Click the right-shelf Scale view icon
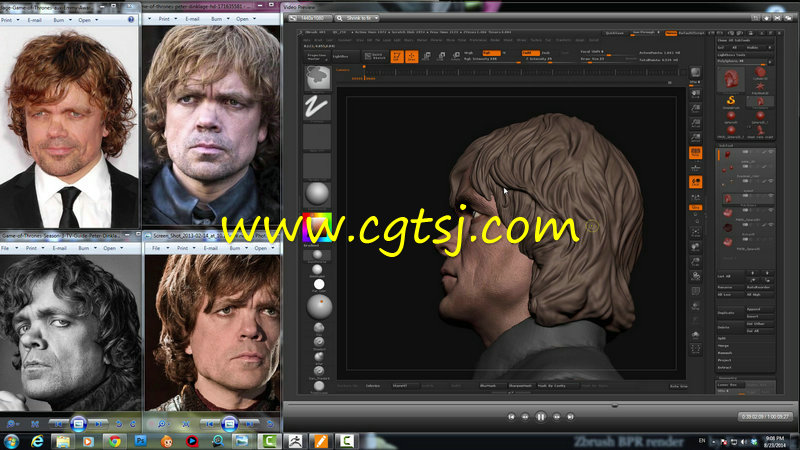Screen dimensions: 800x450 pyautogui.click(x=695, y=262)
